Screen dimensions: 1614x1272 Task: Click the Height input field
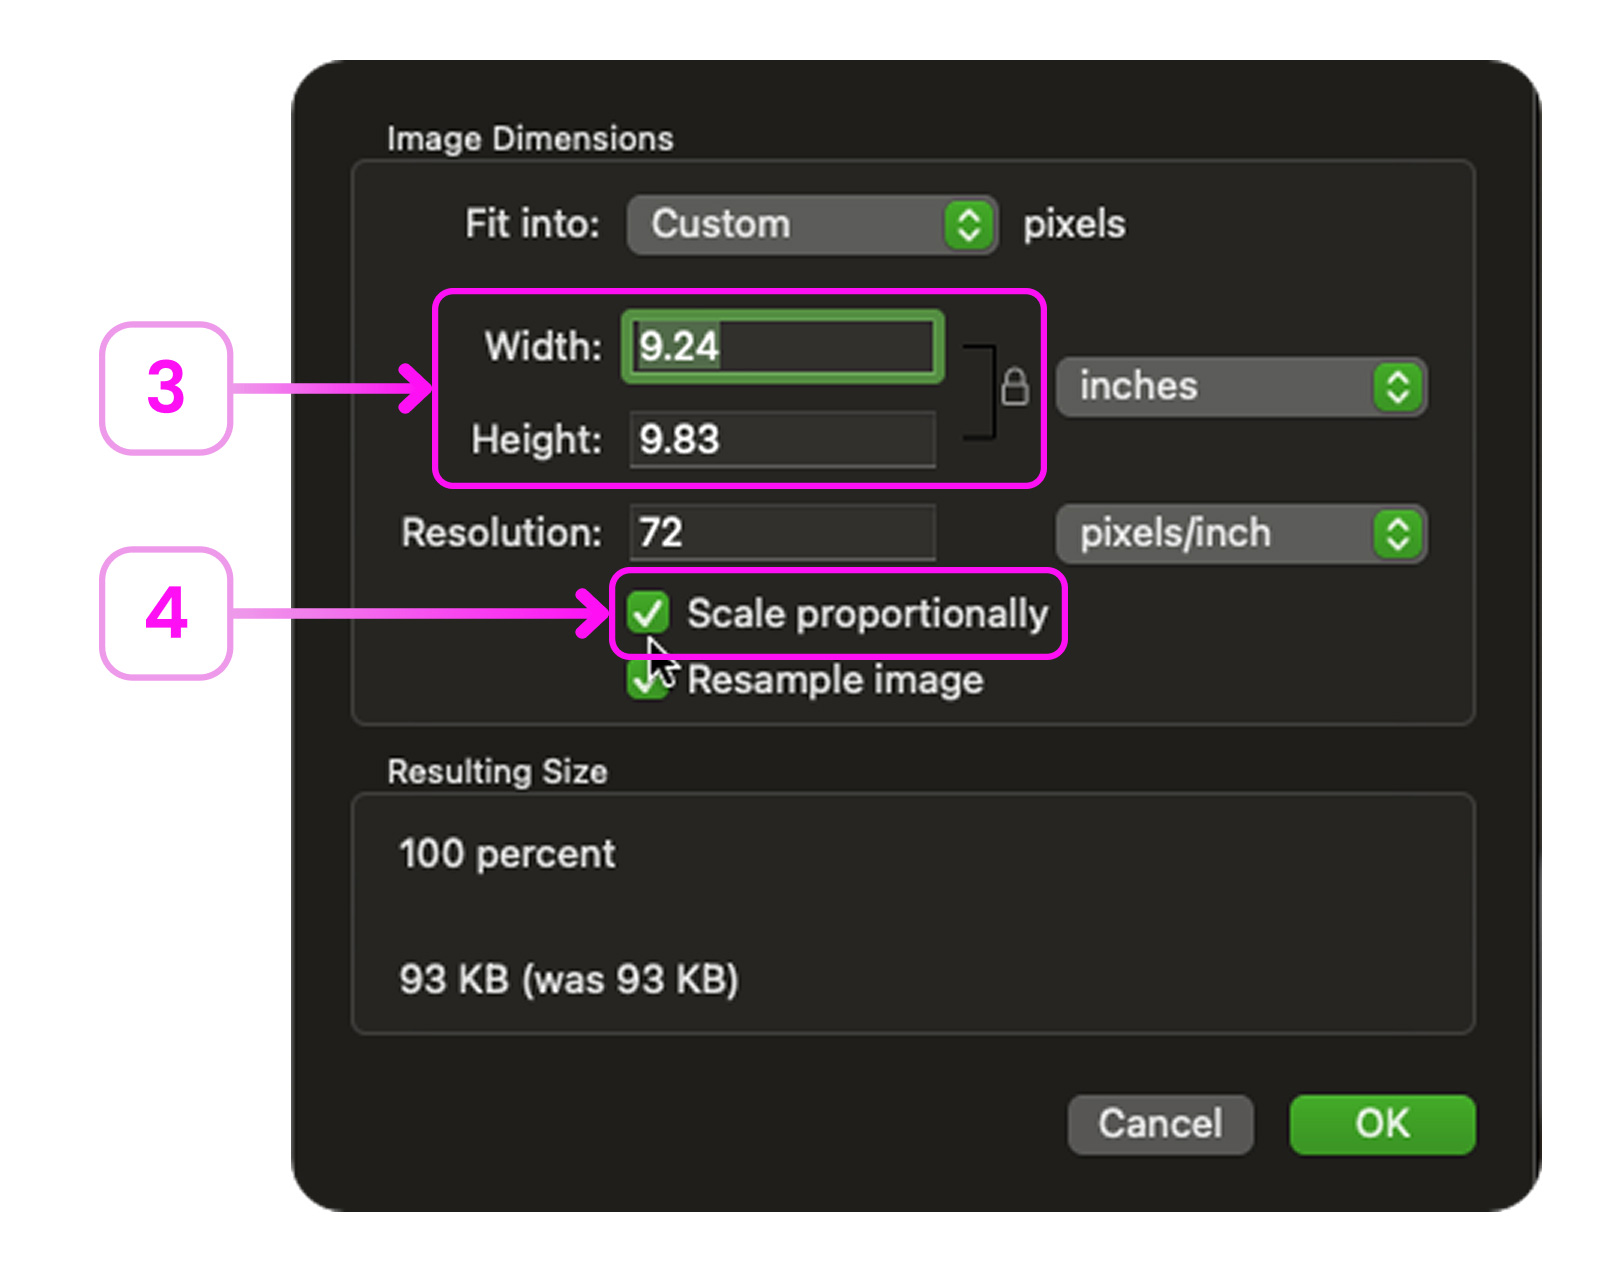[782, 440]
